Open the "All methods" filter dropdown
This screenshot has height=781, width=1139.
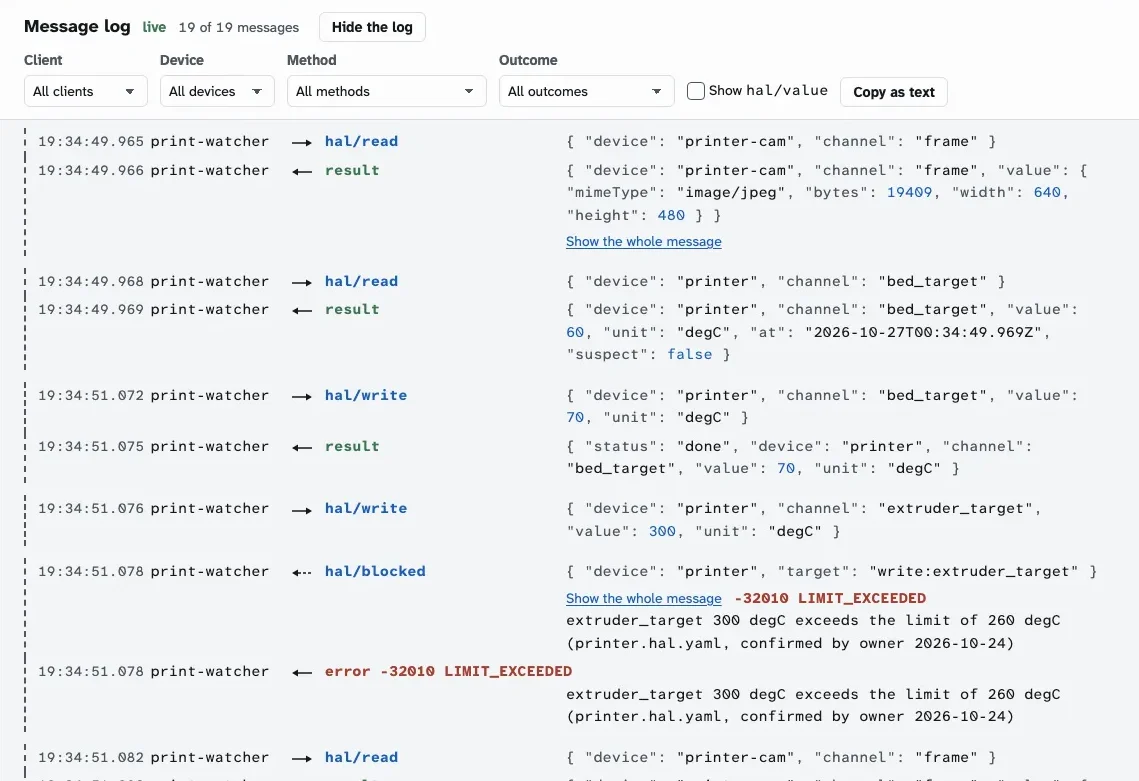click(x=386, y=92)
